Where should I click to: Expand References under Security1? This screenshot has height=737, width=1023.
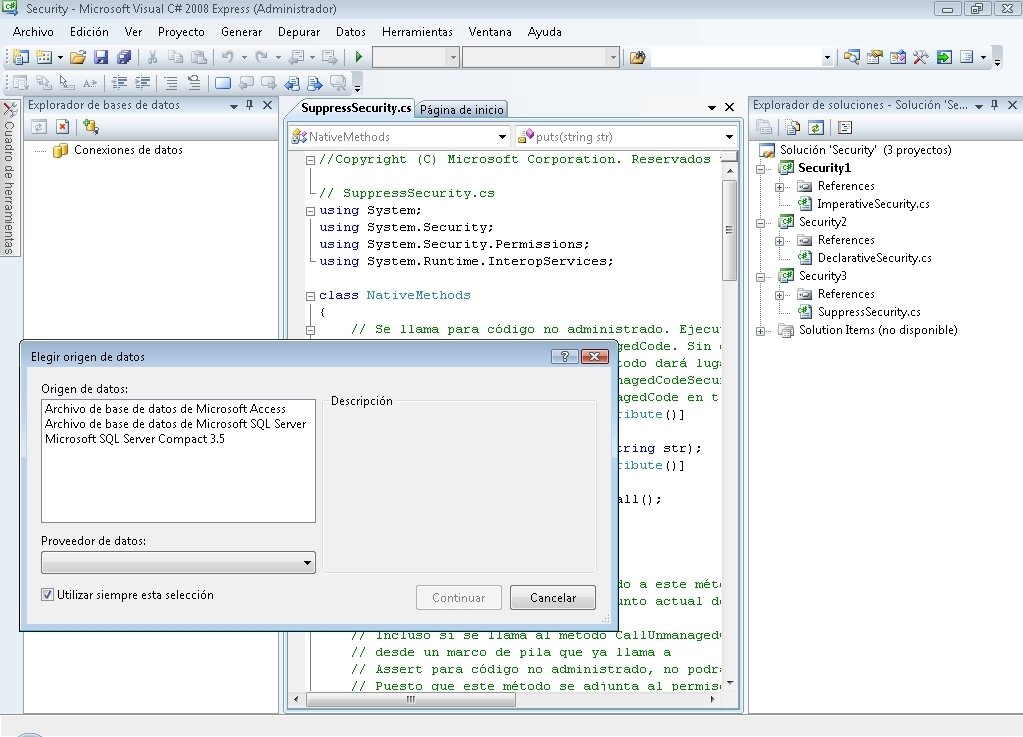click(779, 187)
